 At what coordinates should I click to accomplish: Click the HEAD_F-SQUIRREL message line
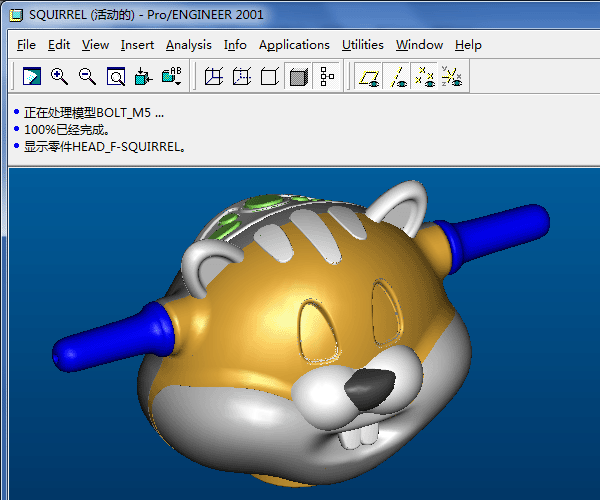(105, 147)
